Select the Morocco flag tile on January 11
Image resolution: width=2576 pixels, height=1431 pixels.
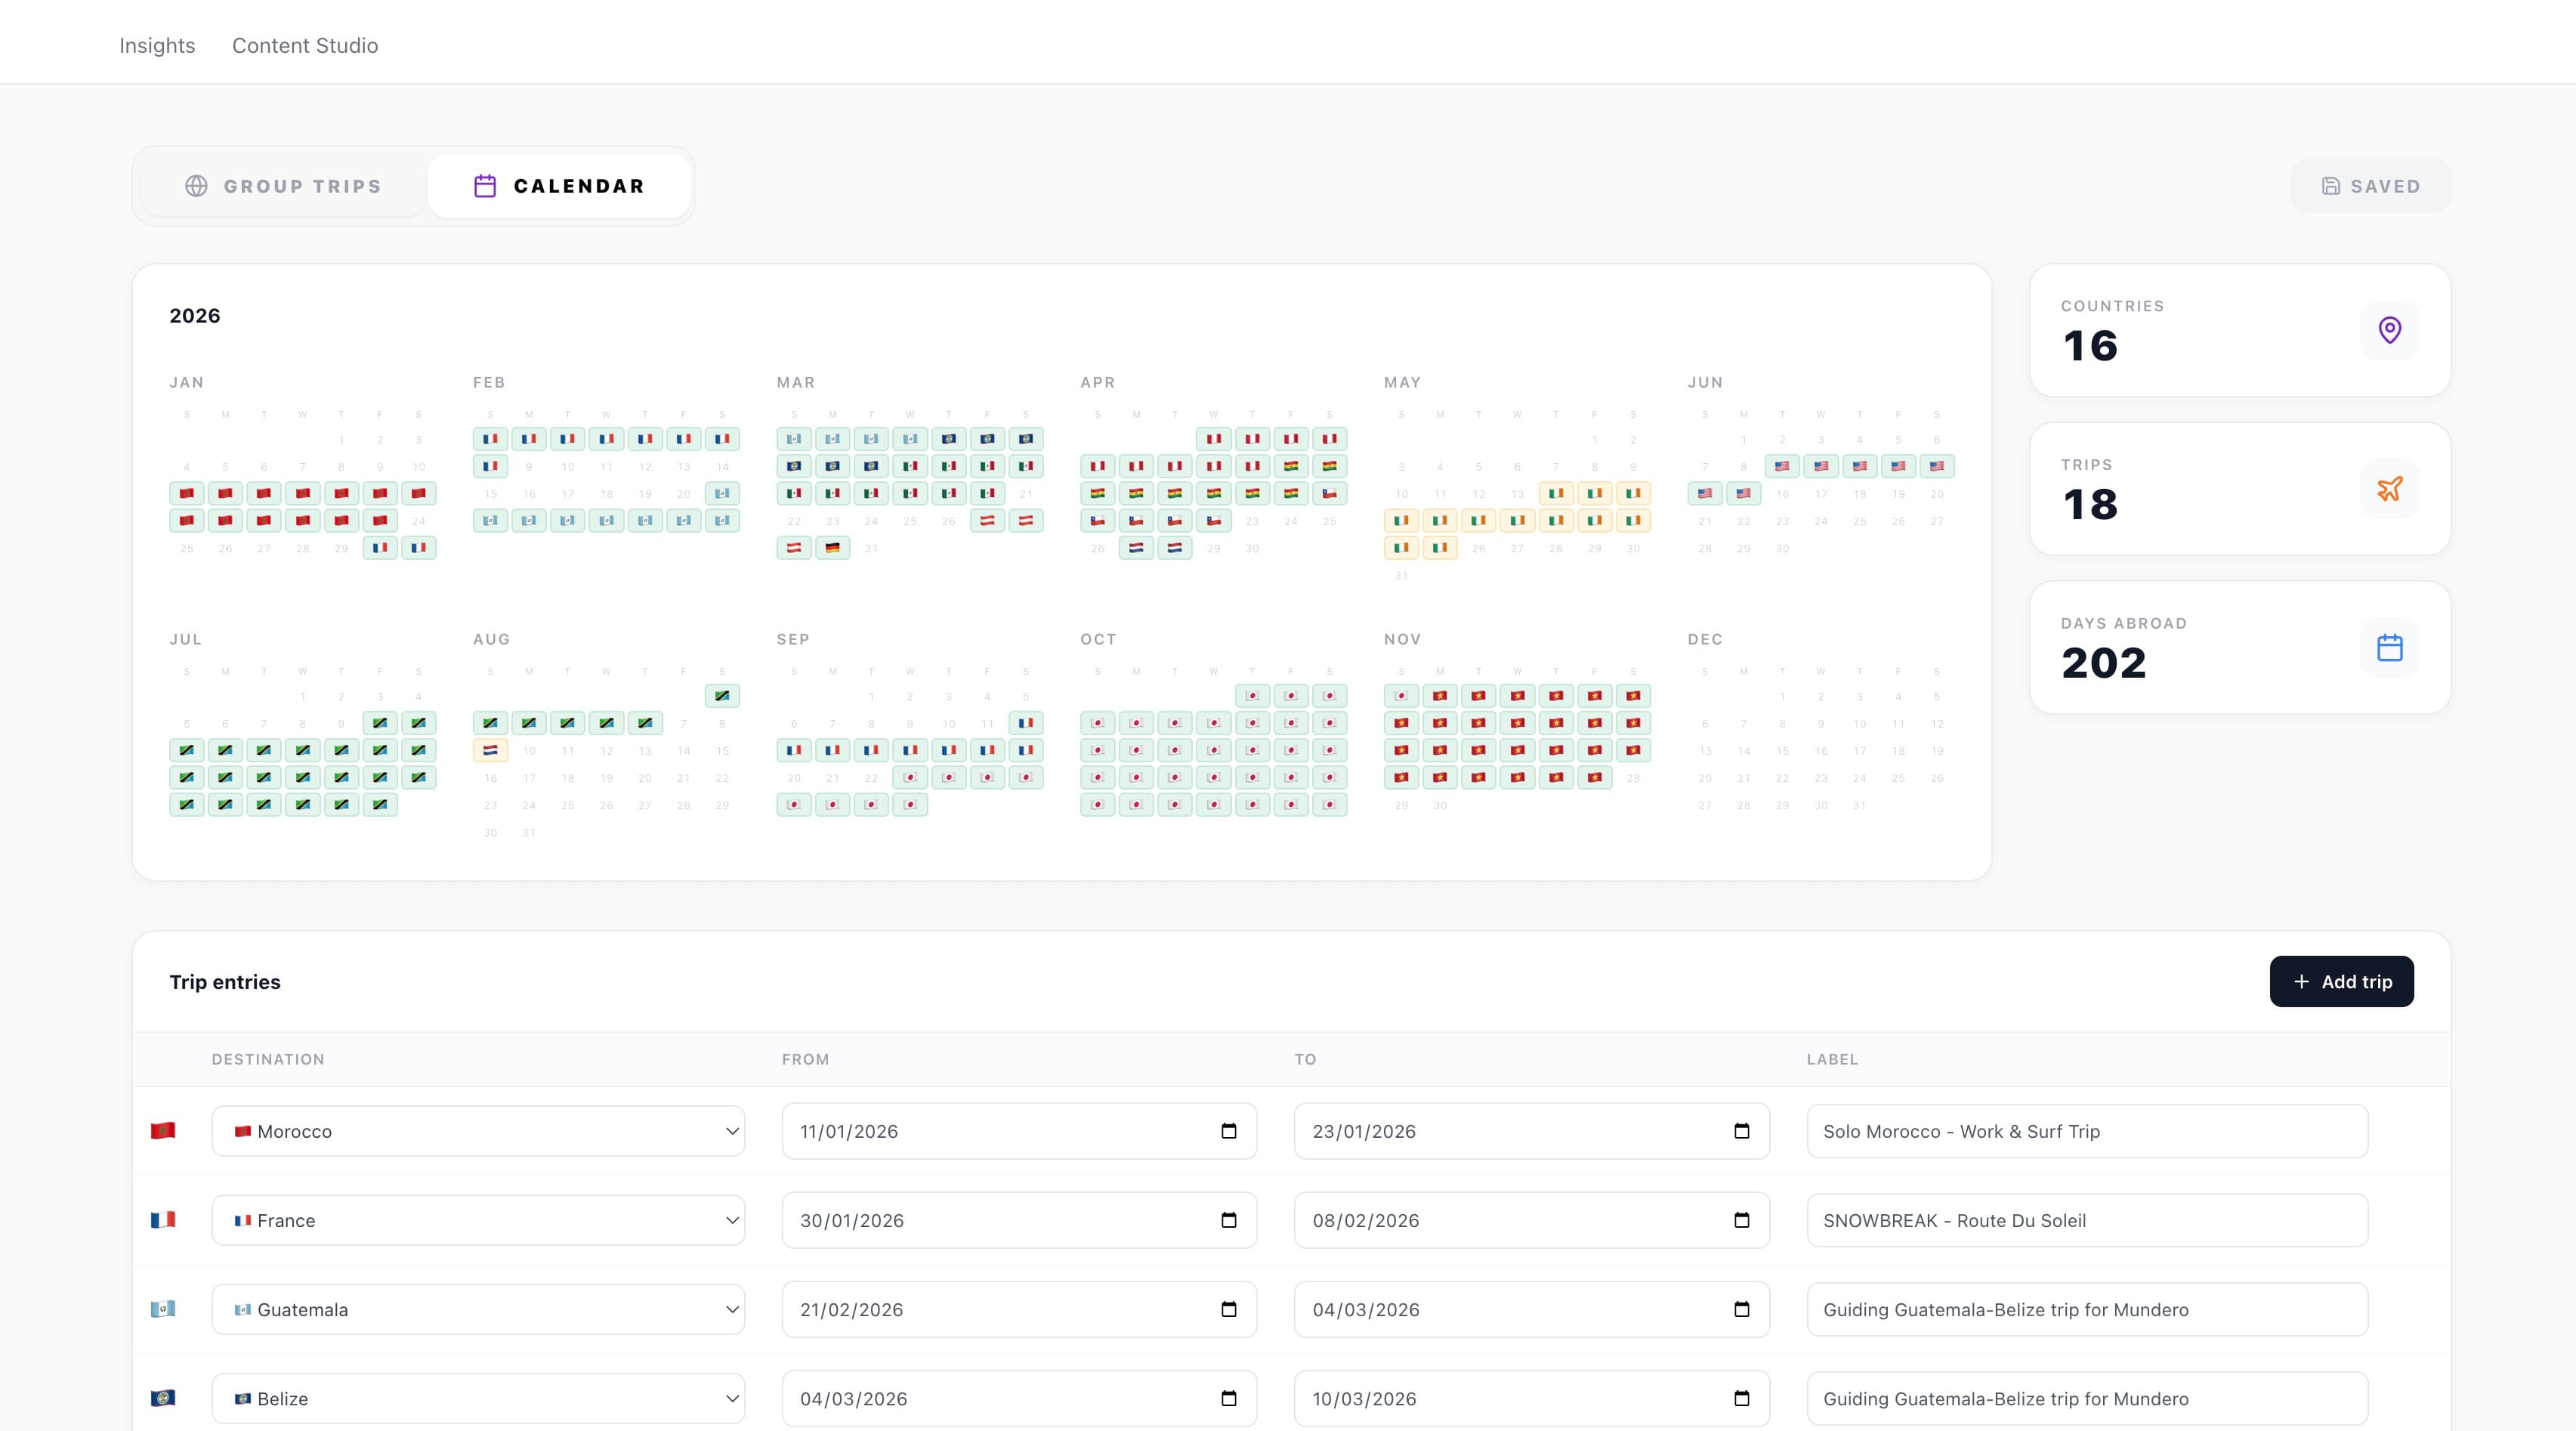(x=186, y=493)
